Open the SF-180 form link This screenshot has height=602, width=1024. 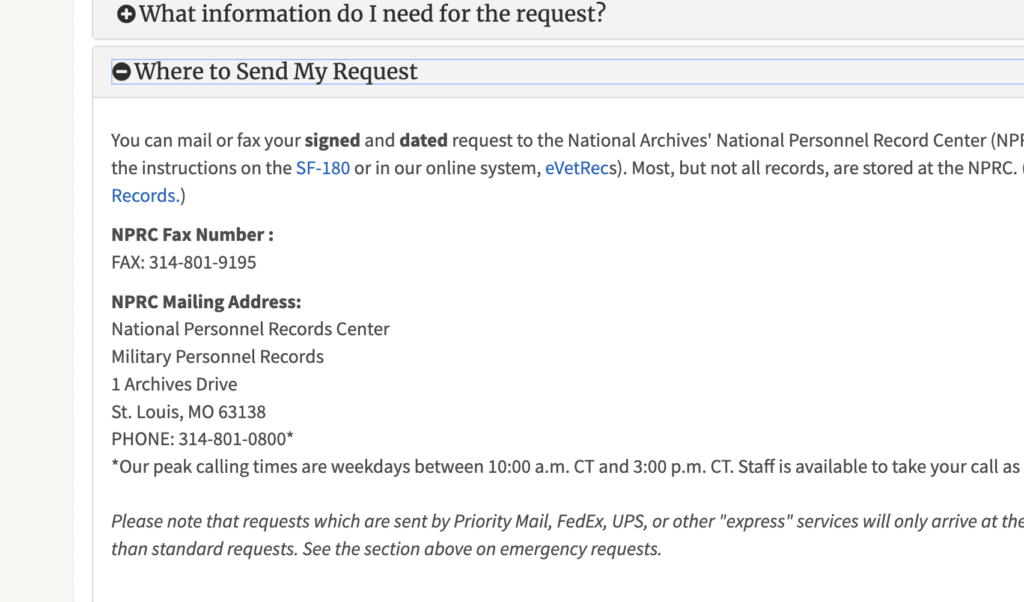click(x=323, y=168)
